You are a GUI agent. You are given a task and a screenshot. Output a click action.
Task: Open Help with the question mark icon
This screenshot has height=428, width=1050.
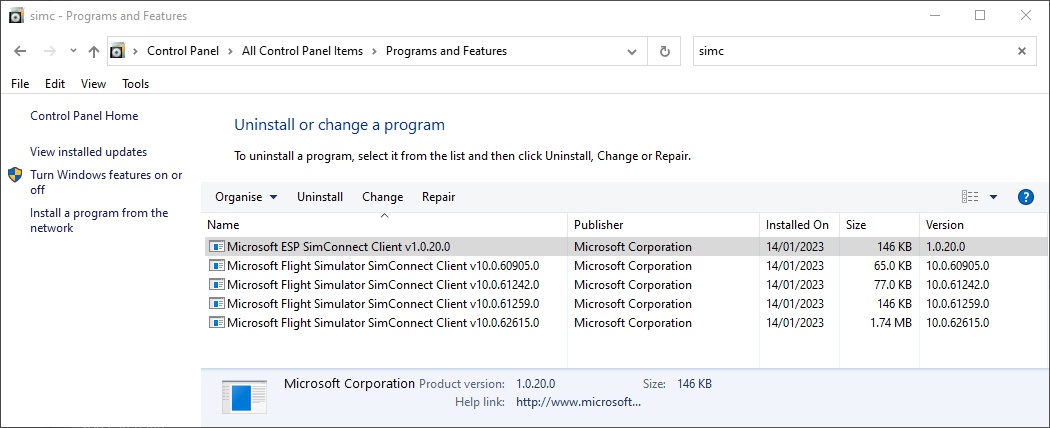click(1025, 197)
